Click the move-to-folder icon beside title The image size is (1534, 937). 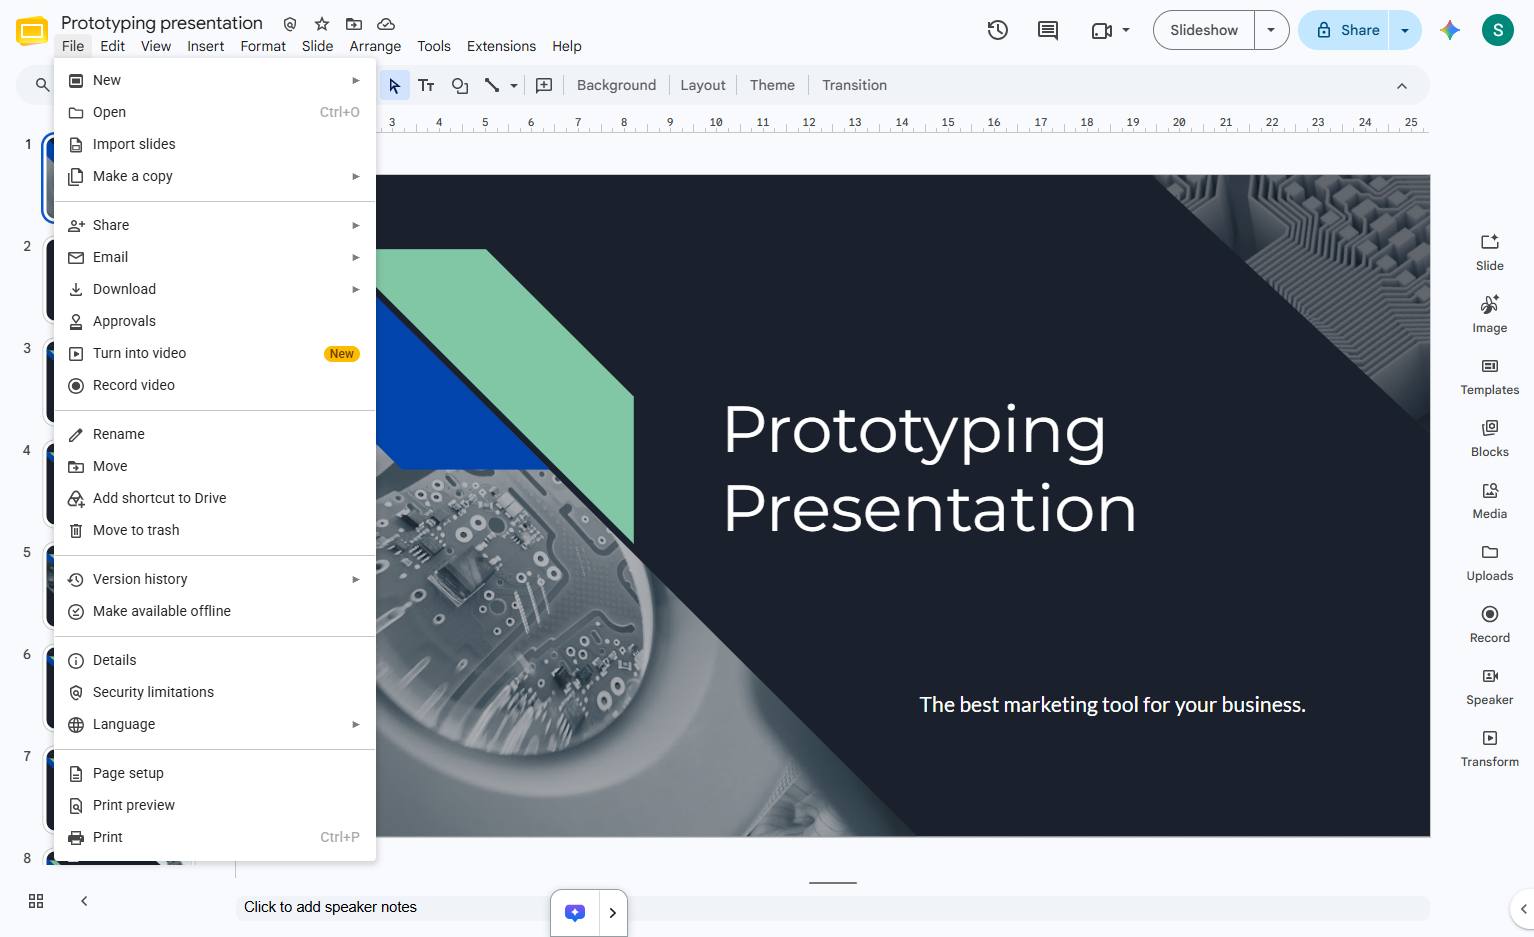click(x=354, y=23)
